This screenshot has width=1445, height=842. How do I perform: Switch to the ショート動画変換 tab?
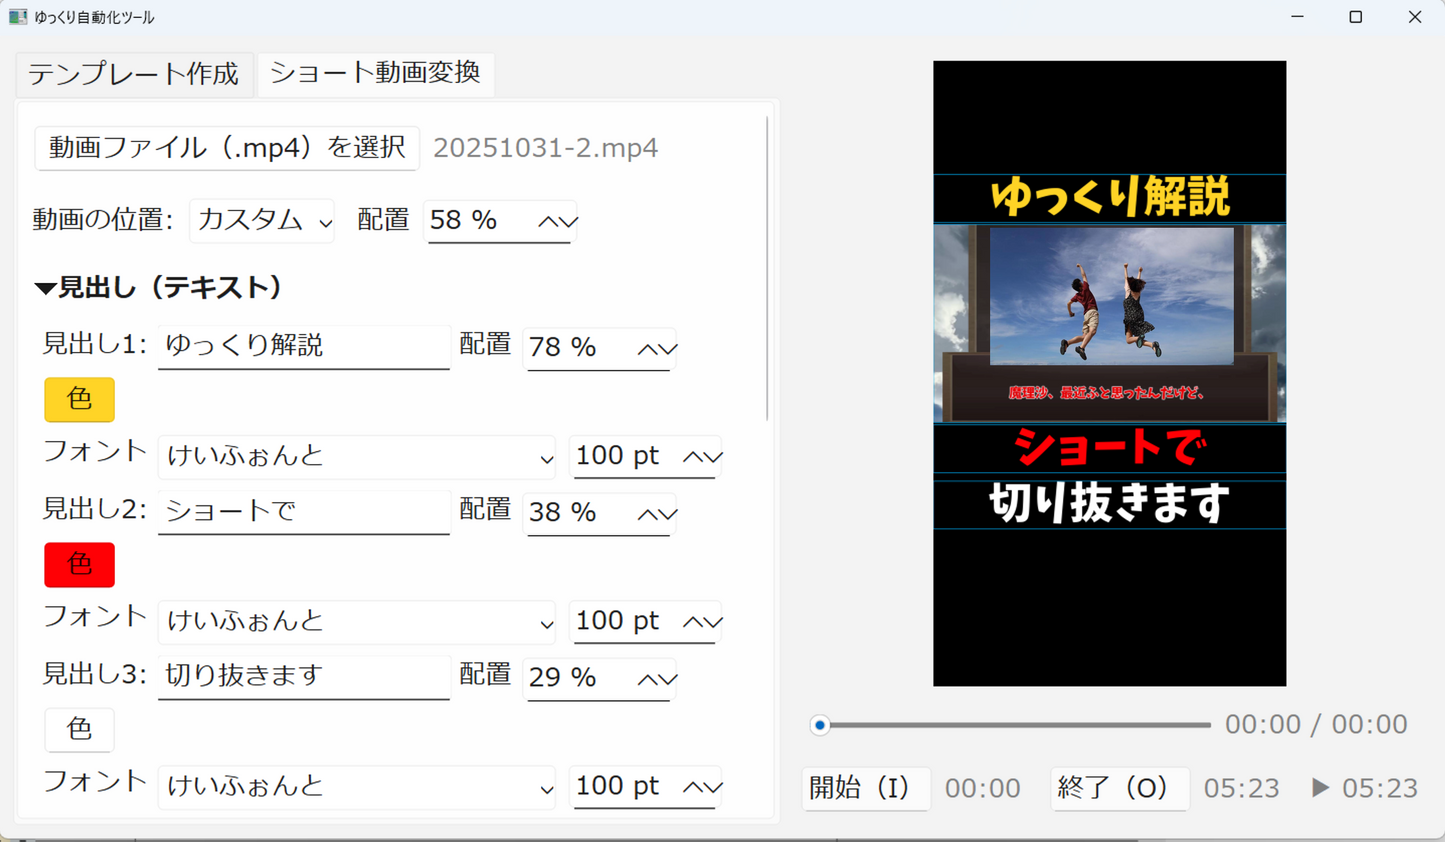376,73
